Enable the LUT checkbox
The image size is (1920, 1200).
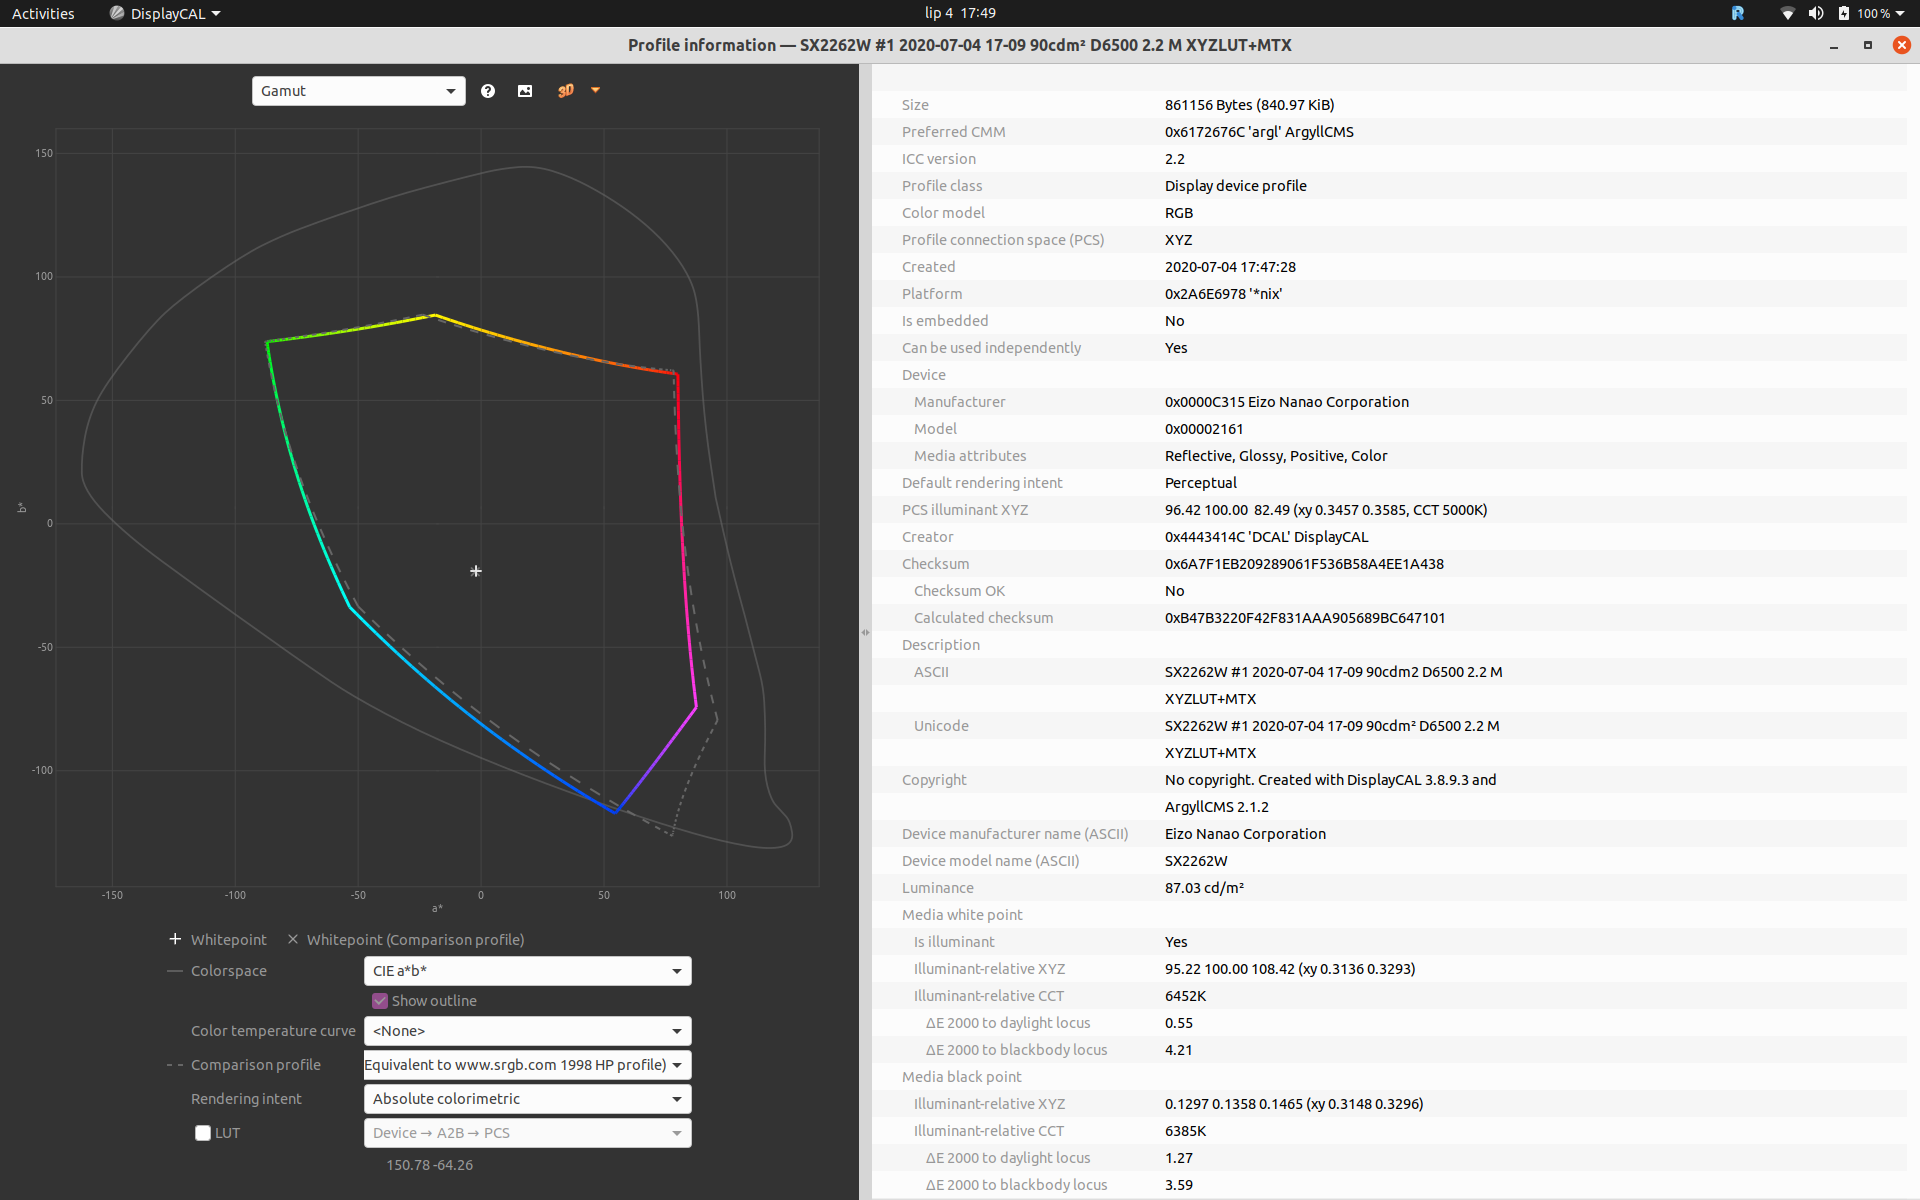tap(203, 1133)
